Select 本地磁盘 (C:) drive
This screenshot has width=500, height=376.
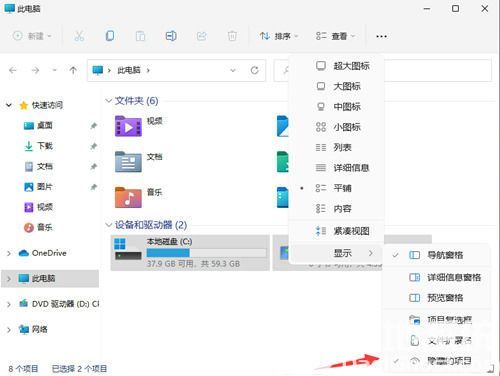(x=190, y=253)
